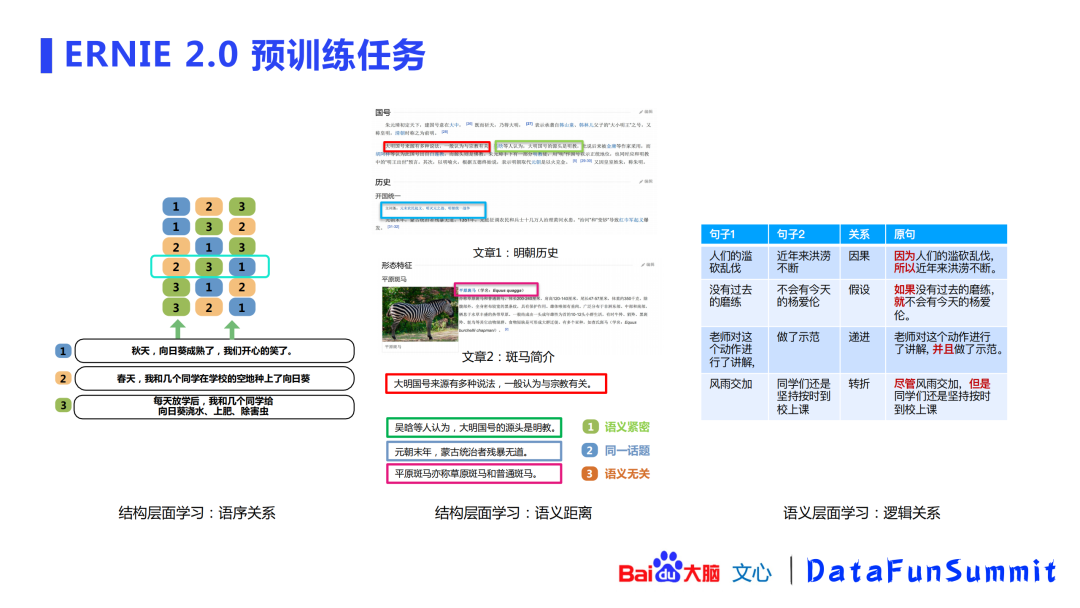Click the table header 关系
The width and height of the screenshot is (1080, 608).
(x=862, y=234)
